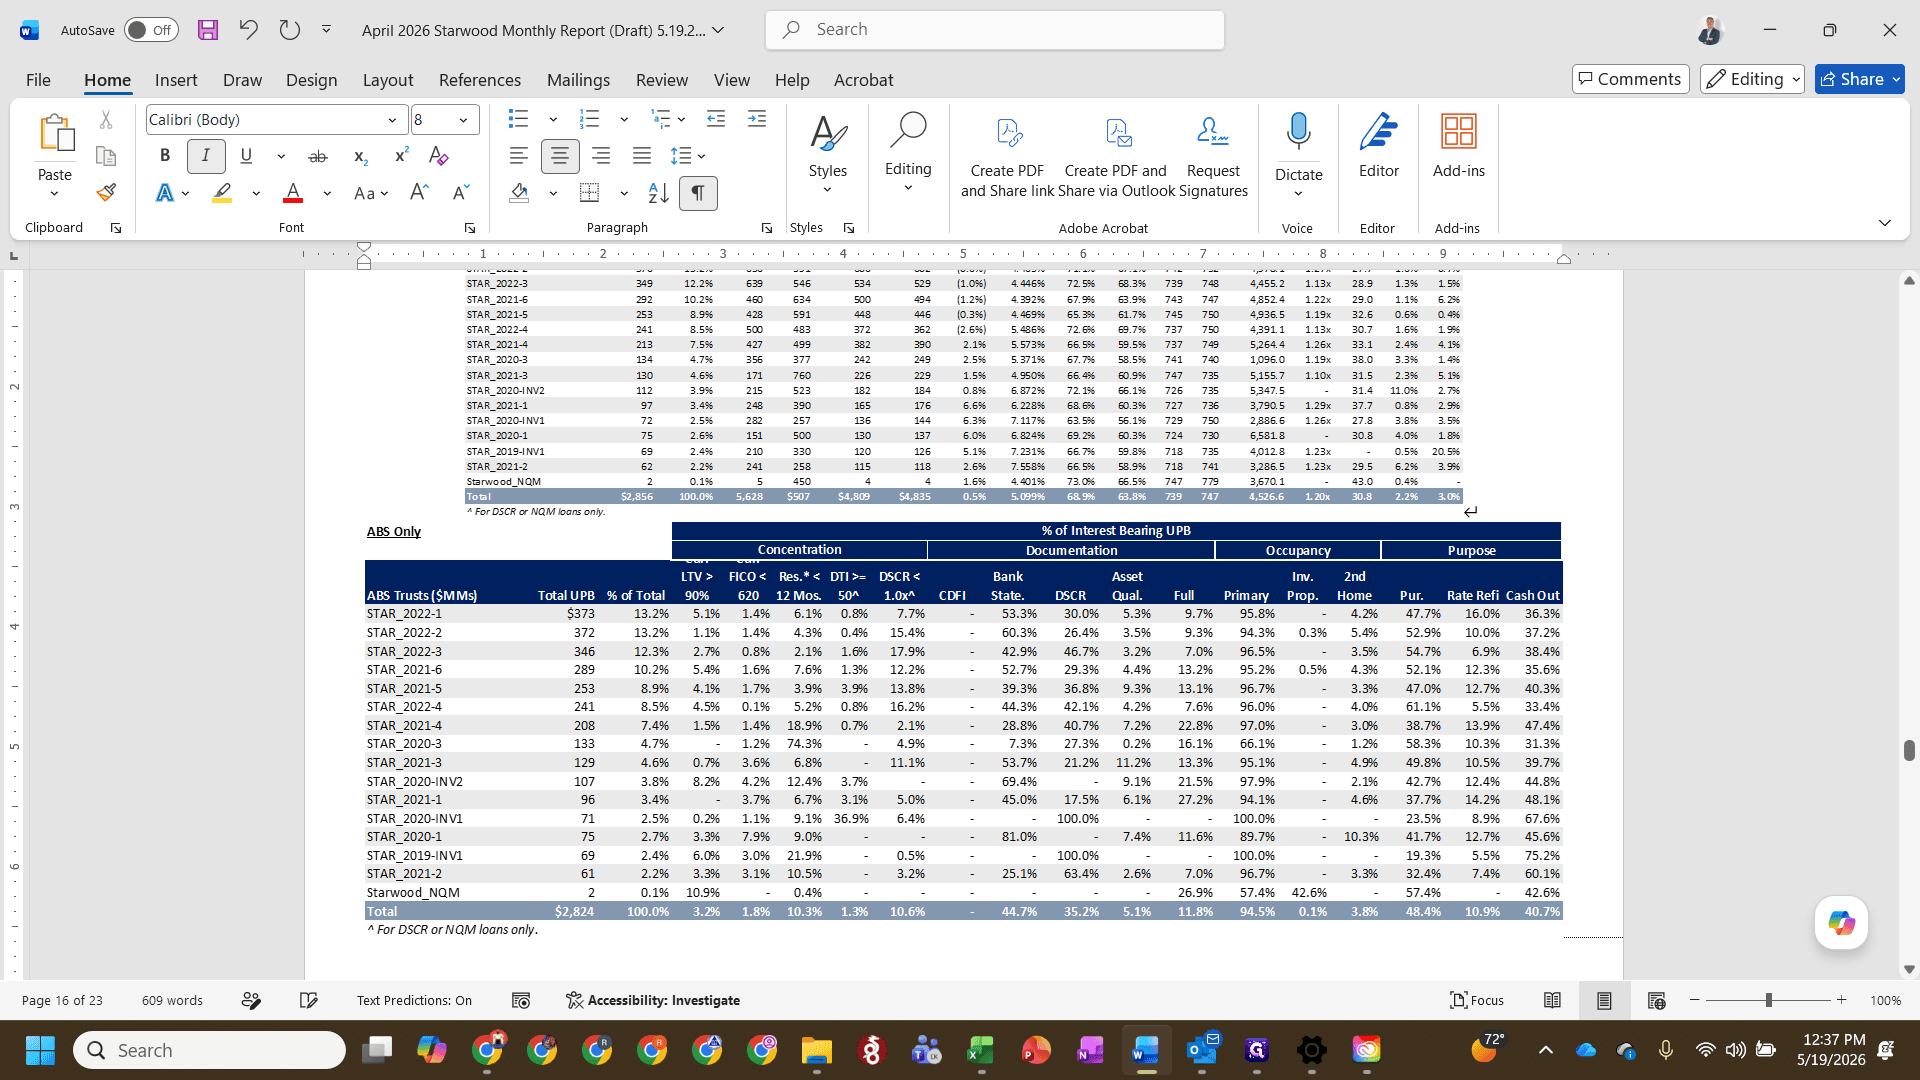Increase font size button
Image resolution: width=1920 pixels, height=1080 pixels.
[x=419, y=193]
